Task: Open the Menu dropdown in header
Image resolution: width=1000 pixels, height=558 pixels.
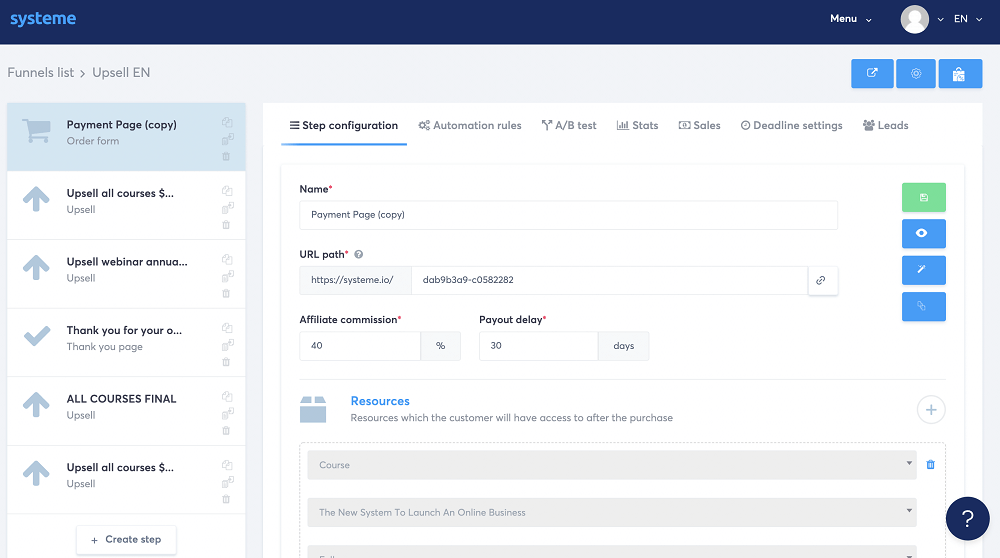Action: [850, 19]
